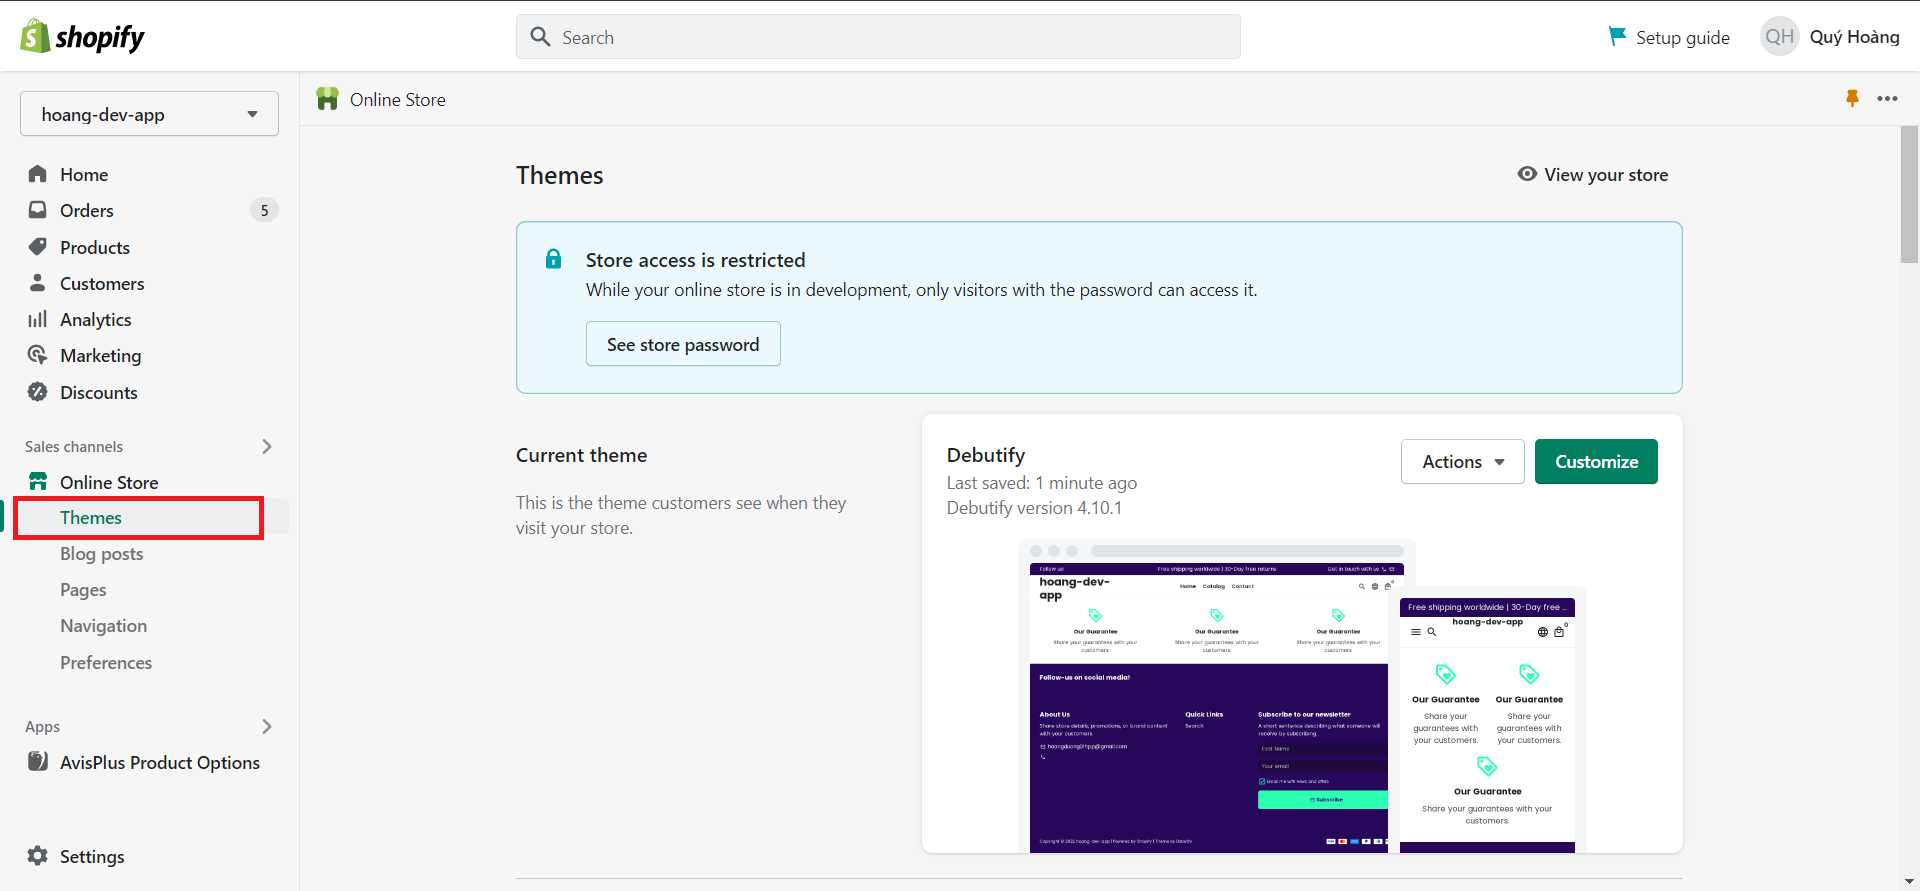This screenshot has height=891, width=1920.
Task: Open the hoang-dev-app store switcher dropdown
Action: (149, 114)
